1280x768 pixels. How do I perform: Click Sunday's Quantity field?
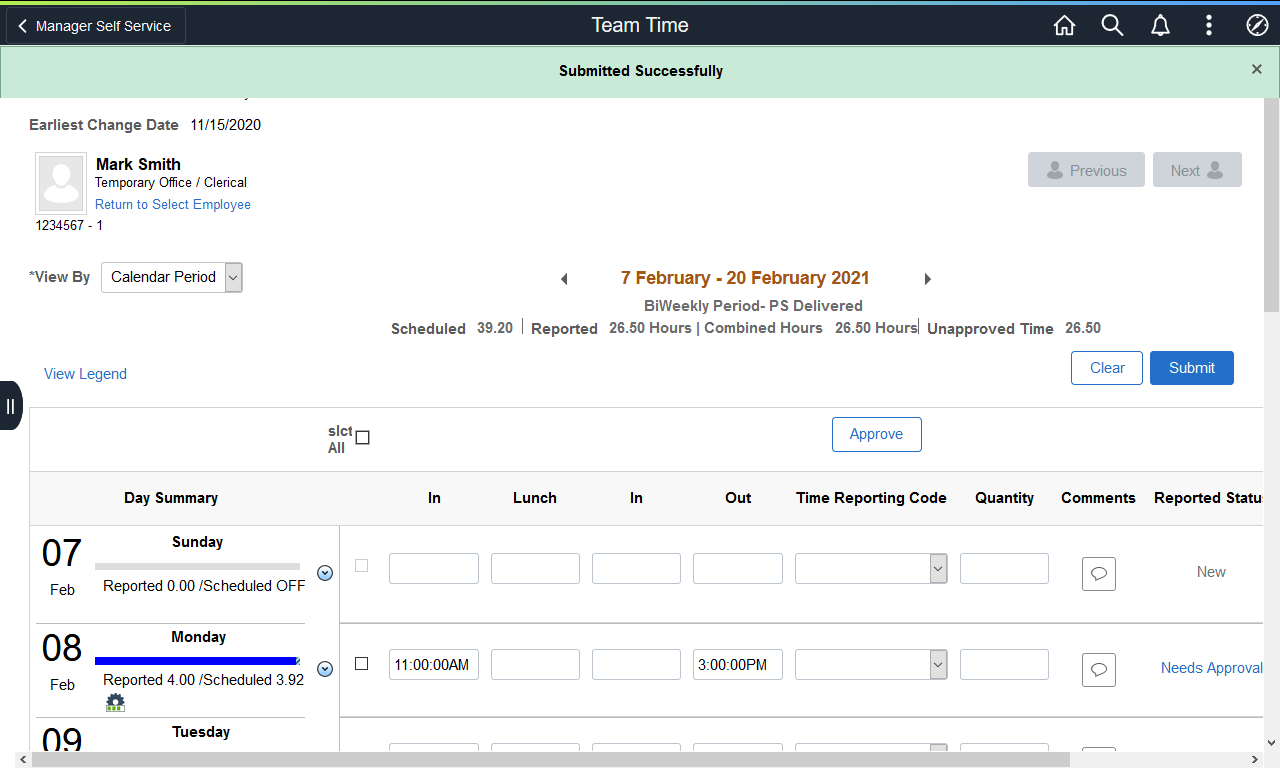[1004, 569]
